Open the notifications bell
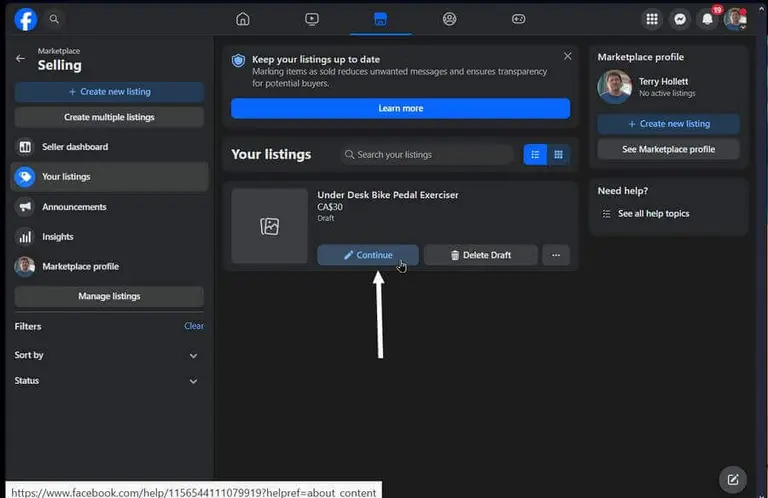This screenshot has height=498, width=768. pos(707,19)
